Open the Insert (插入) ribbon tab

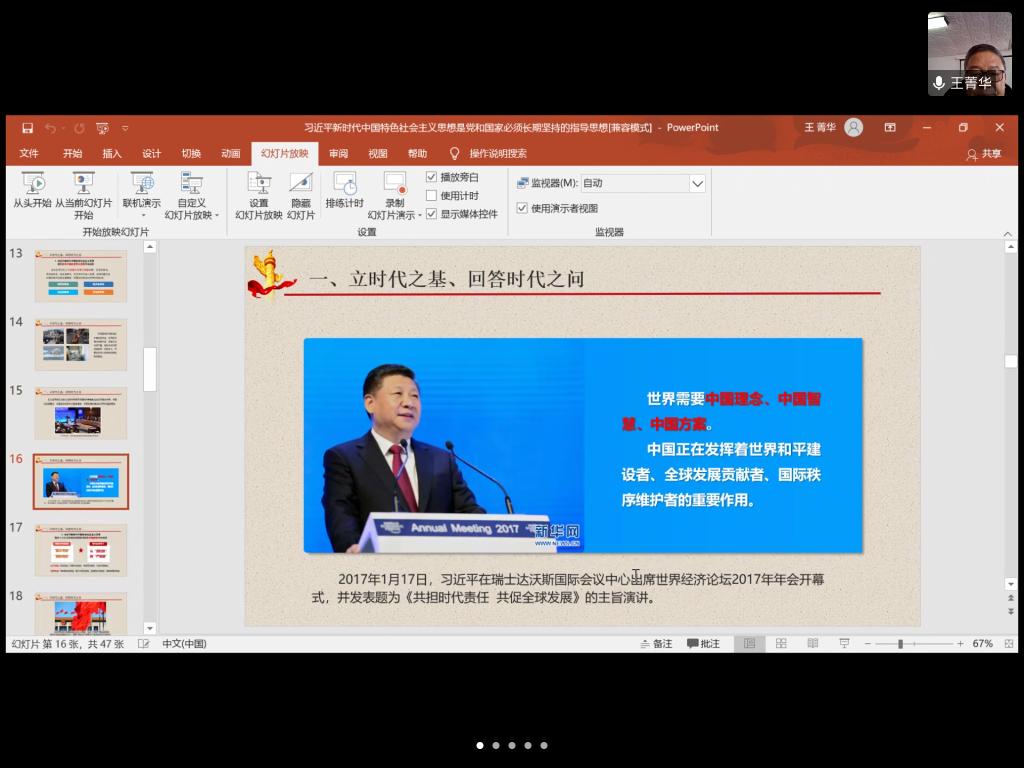[112, 154]
